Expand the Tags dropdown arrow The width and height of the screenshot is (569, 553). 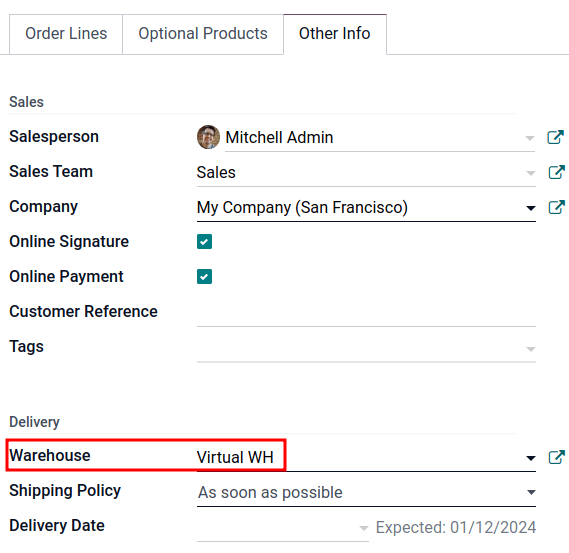coord(531,349)
